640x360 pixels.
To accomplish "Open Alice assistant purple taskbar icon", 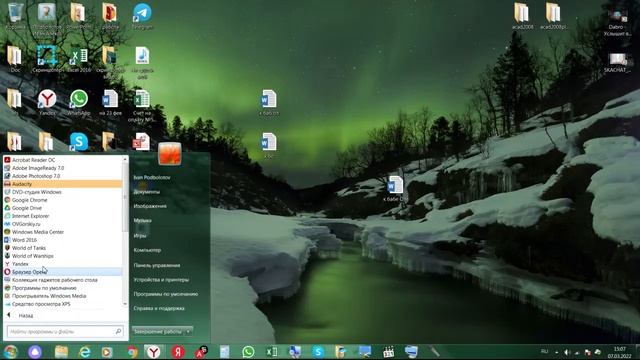I will coord(35,352).
